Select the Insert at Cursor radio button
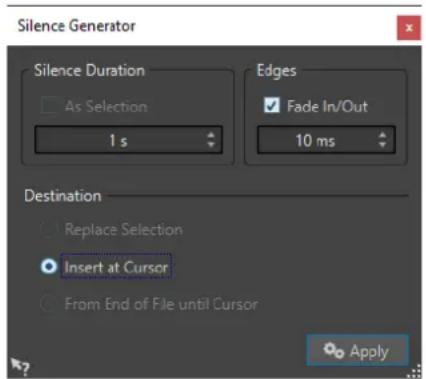The height and width of the screenshot is (379, 426). tap(49, 266)
